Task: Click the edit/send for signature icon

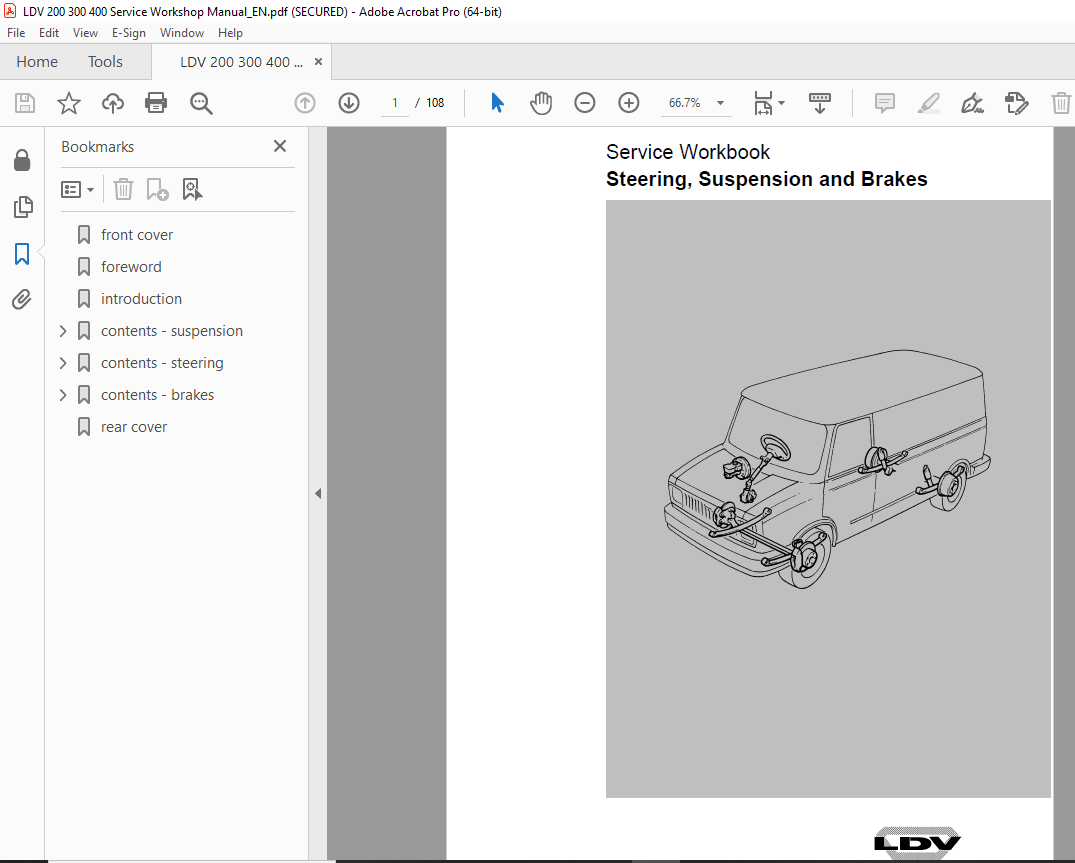Action: [1016, 103]
